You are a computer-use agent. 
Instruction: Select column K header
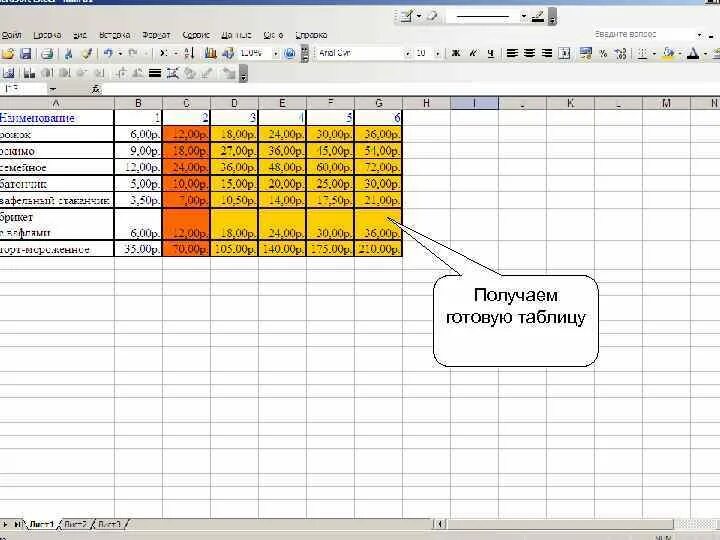(x=571, y=103)
